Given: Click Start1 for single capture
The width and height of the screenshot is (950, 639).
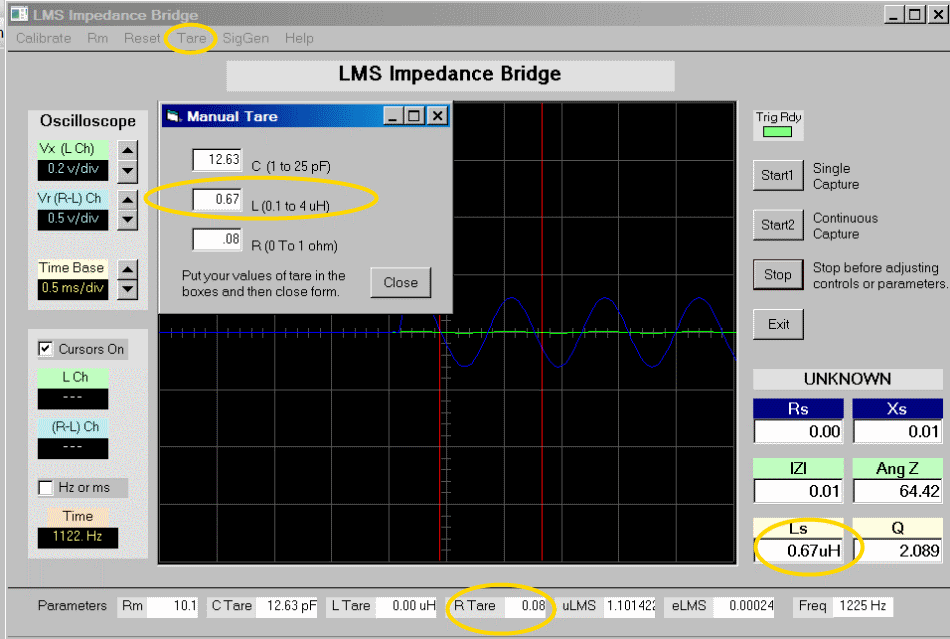Looking at the screenshot, I should point(778,175).
